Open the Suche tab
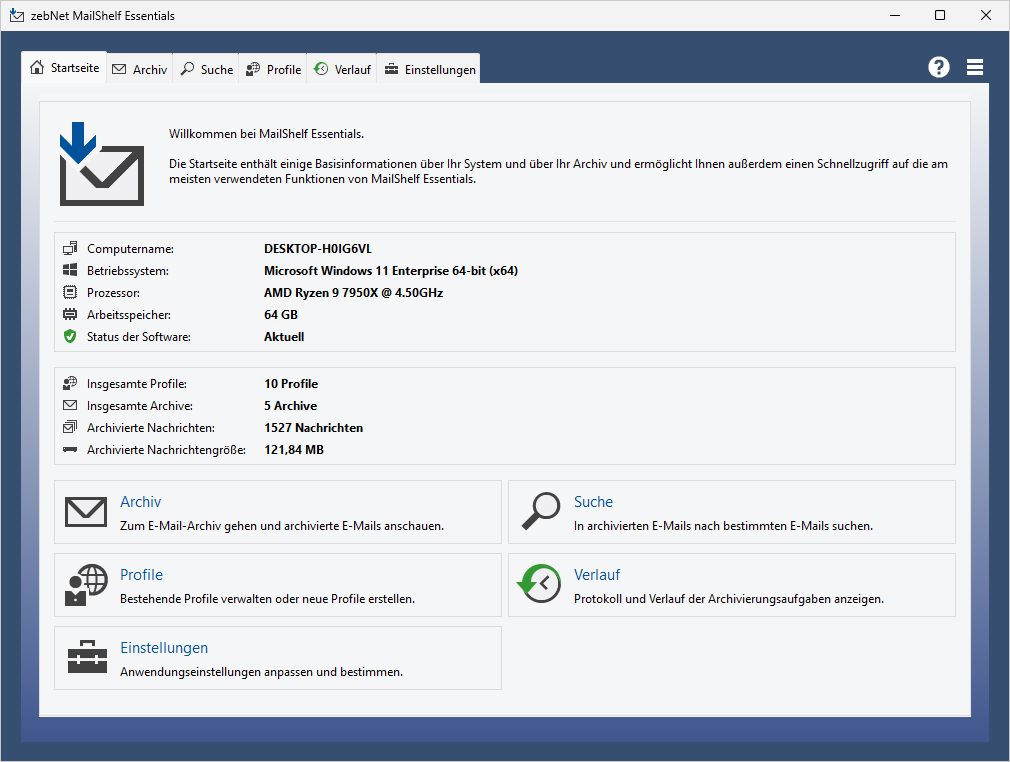Image resolution: width=1010 pixels, height=762 pixels. pos(206,69)
